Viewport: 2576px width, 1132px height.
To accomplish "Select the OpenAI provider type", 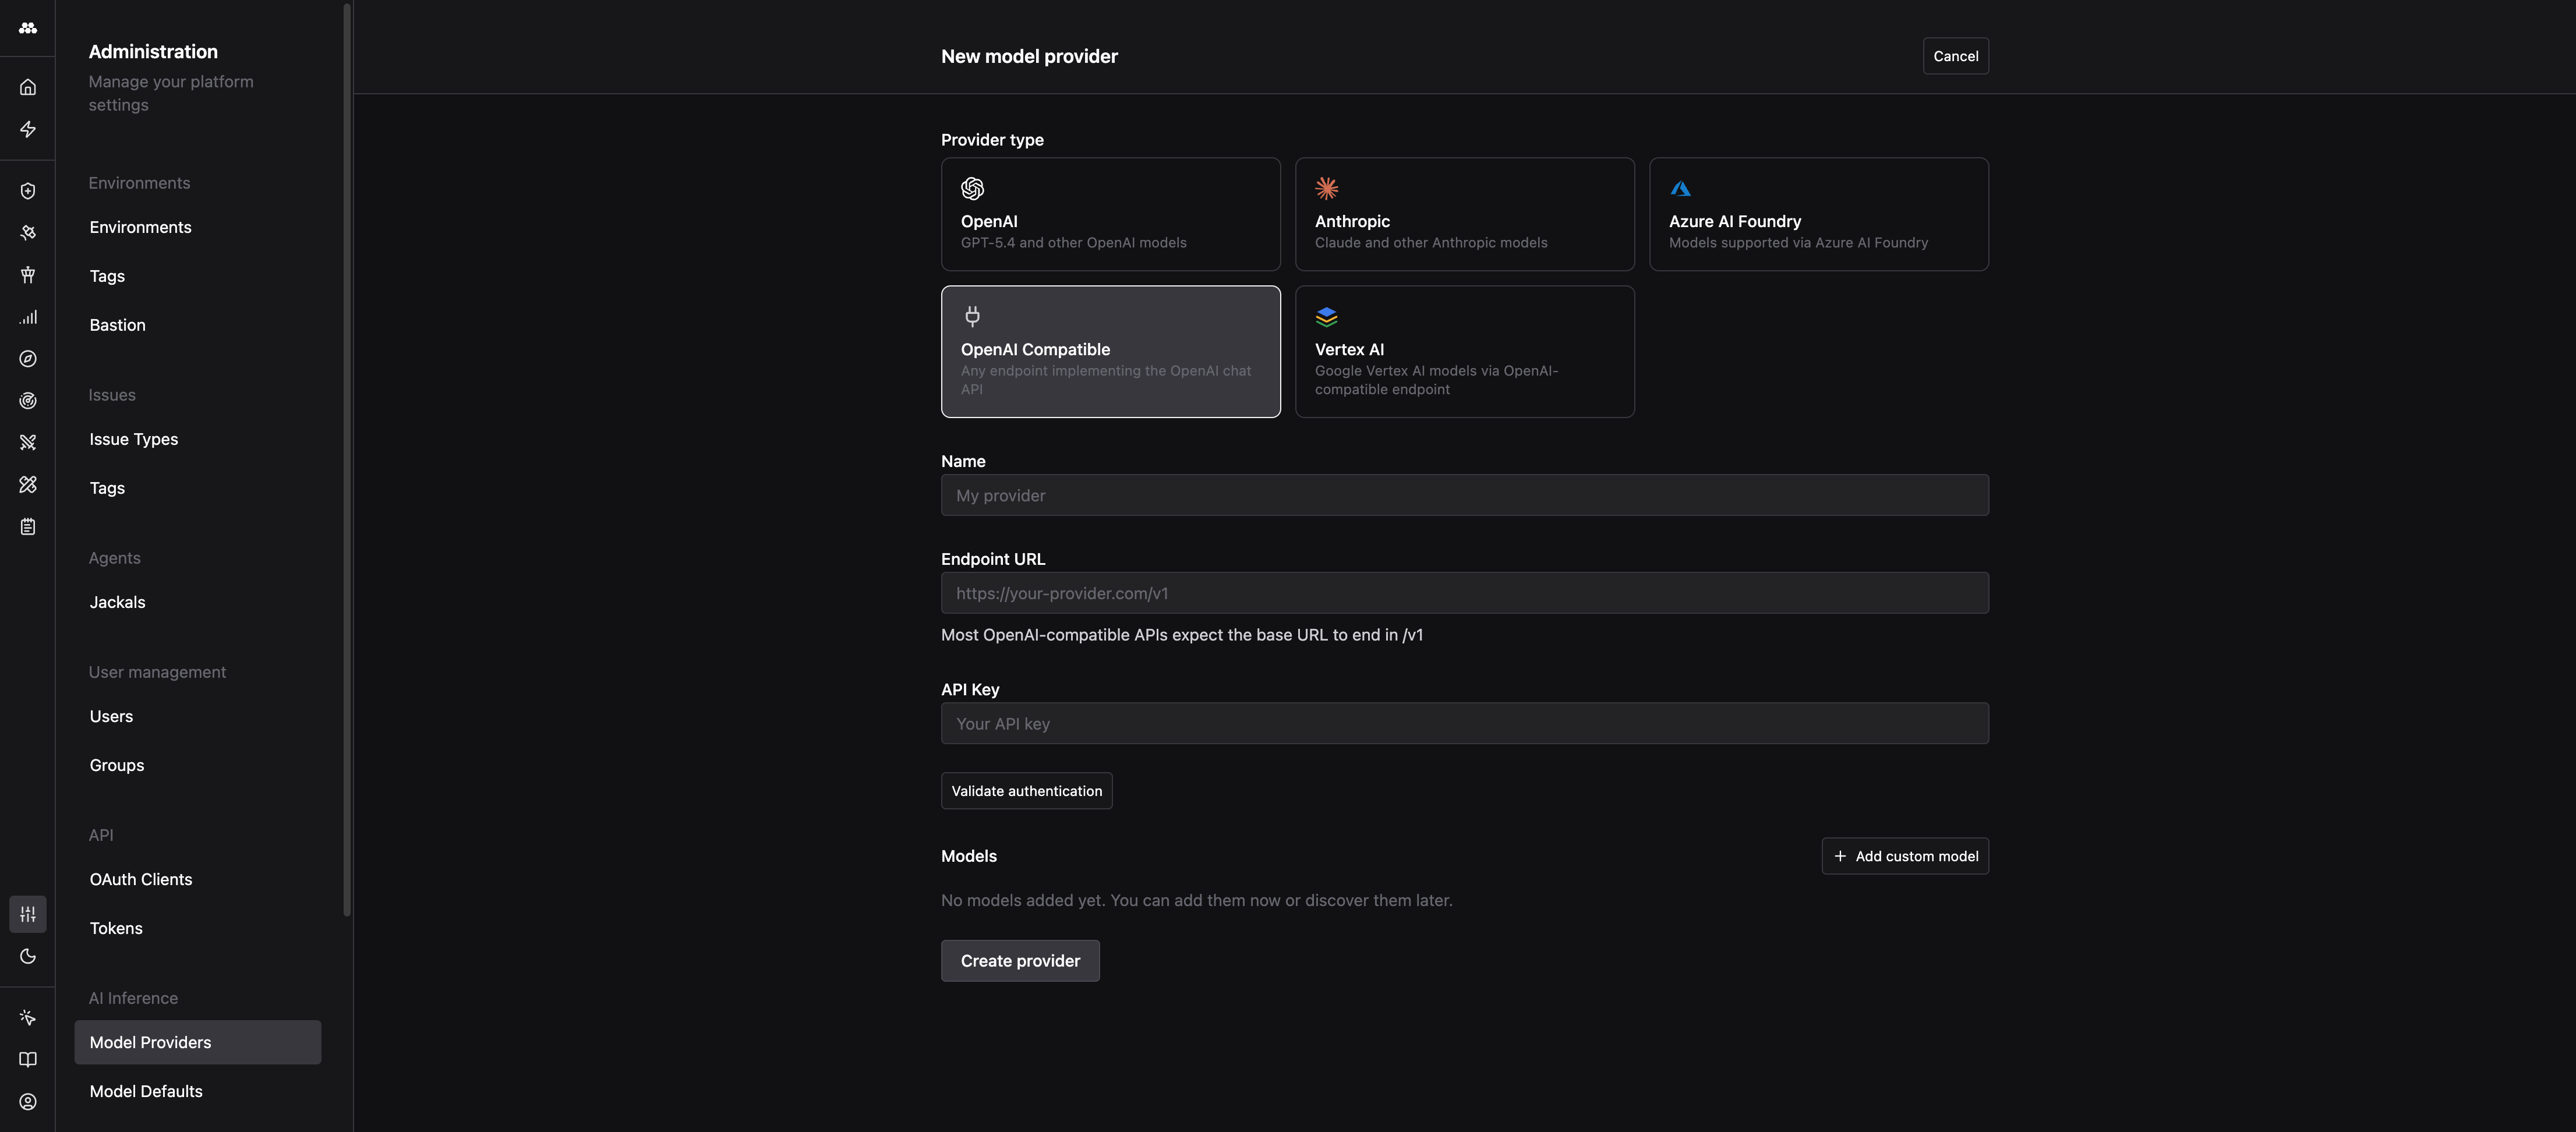I will (x=1110, y=214).
